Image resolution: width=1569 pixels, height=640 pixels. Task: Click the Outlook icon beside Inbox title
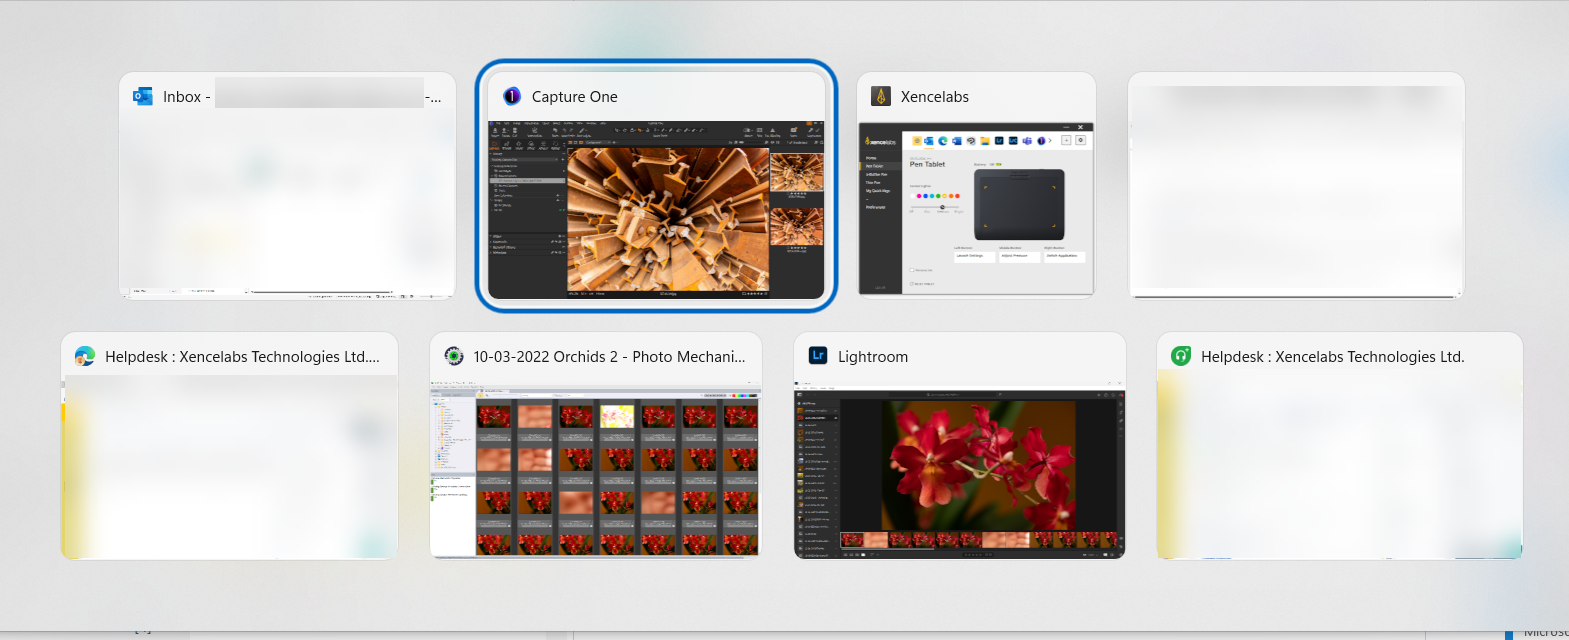(142, 96)
